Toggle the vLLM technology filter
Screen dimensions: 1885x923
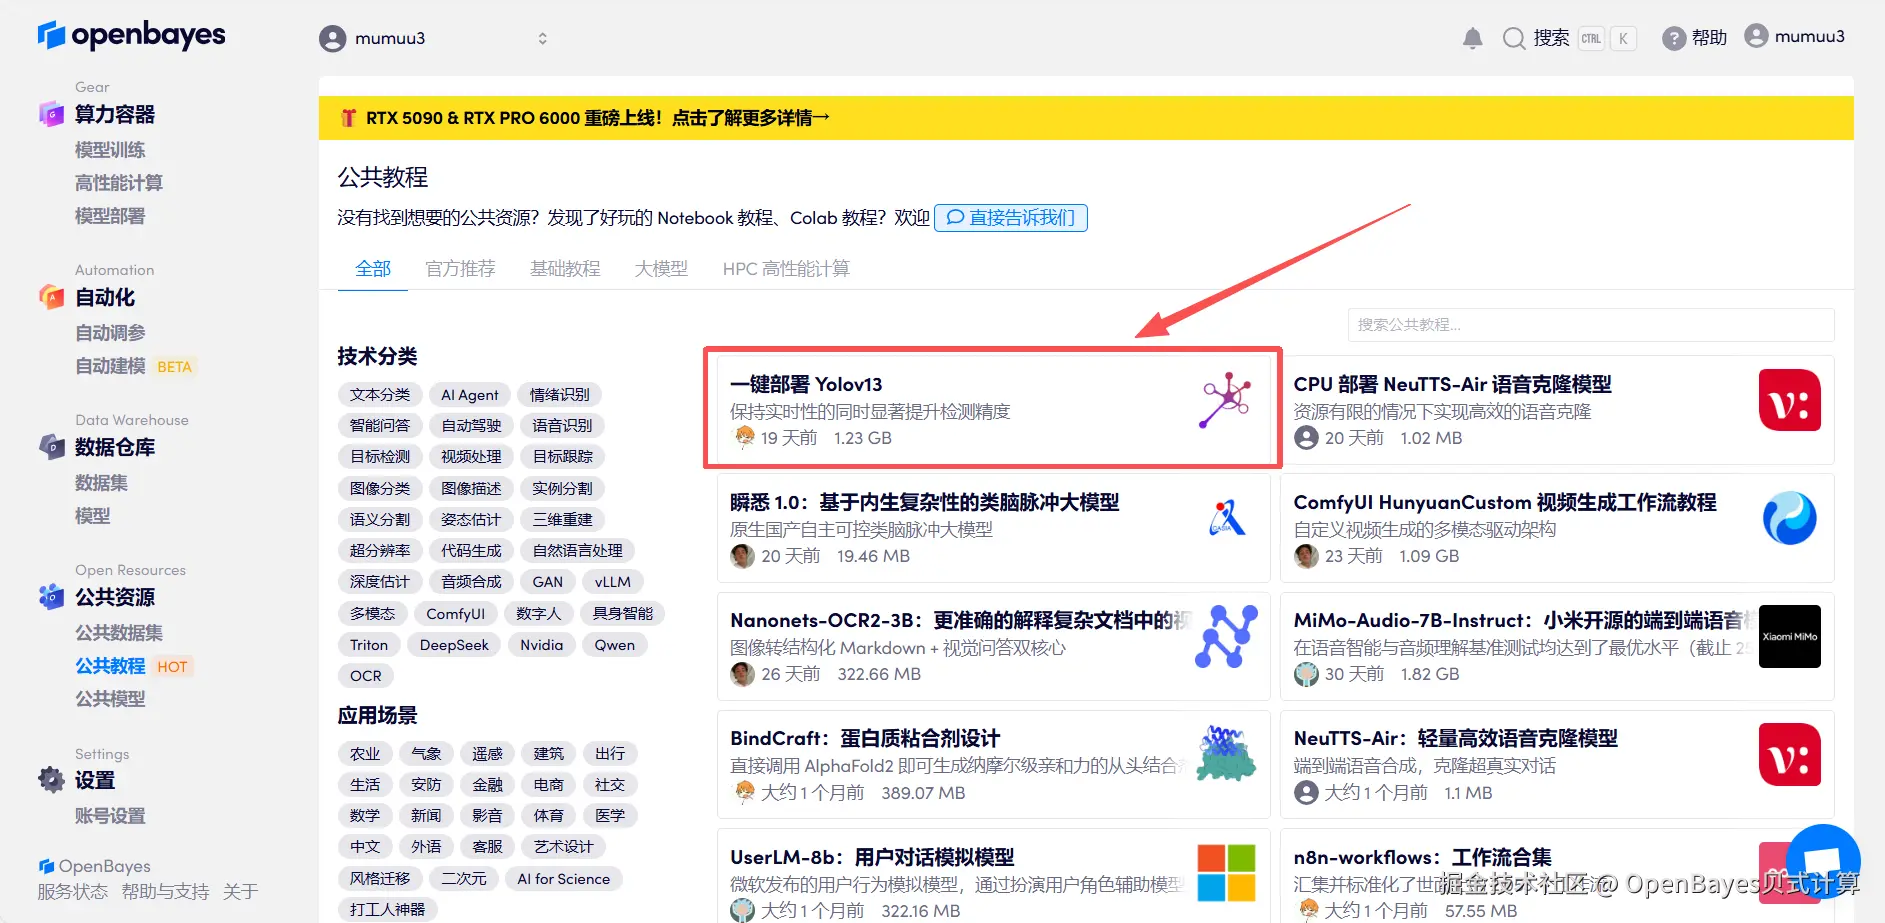click(612, 581)
